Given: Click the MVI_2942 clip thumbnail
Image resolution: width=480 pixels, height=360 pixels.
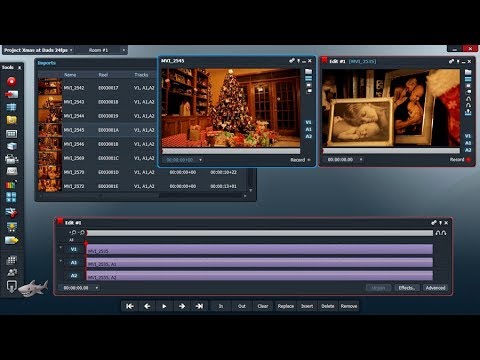Looking at the screenshot, I should 50,87.
